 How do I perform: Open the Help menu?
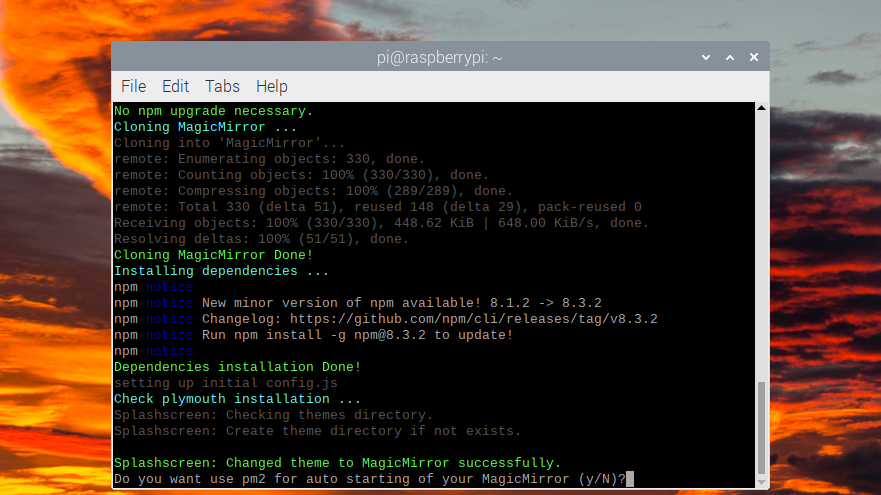click(271, 87)
